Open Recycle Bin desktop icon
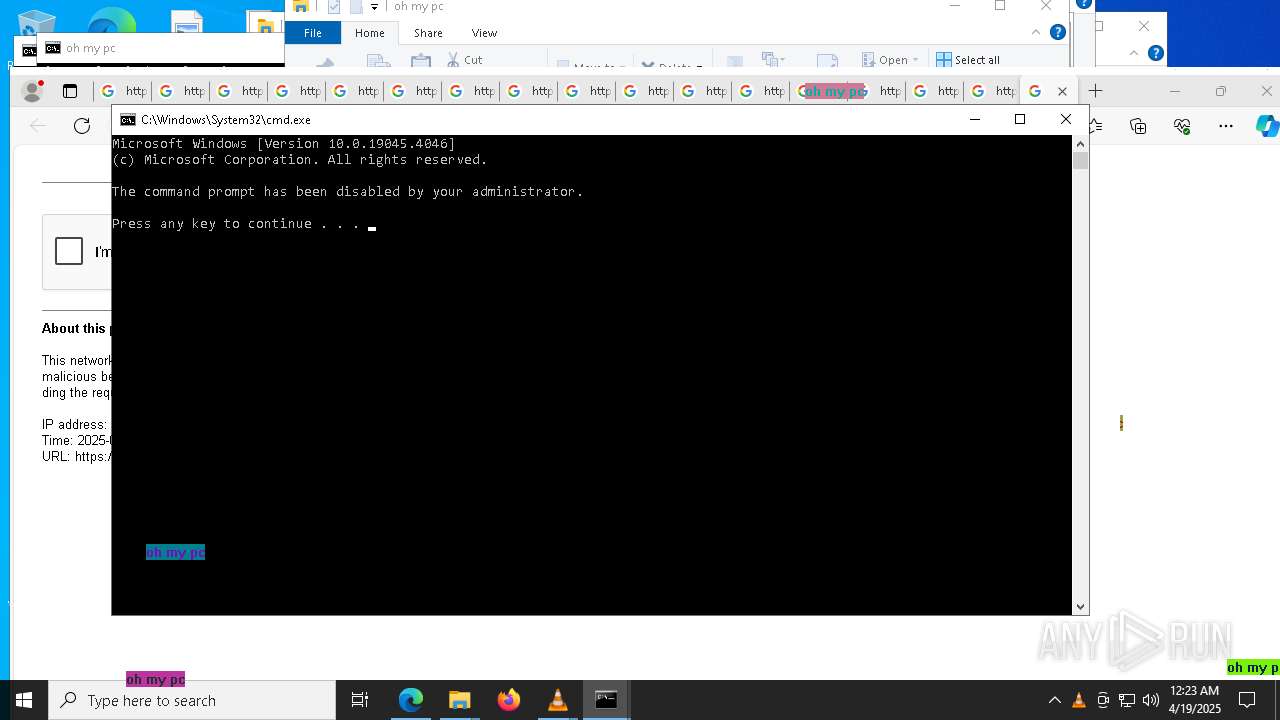This screenshot has width=1280, height=720. [37, 22]
